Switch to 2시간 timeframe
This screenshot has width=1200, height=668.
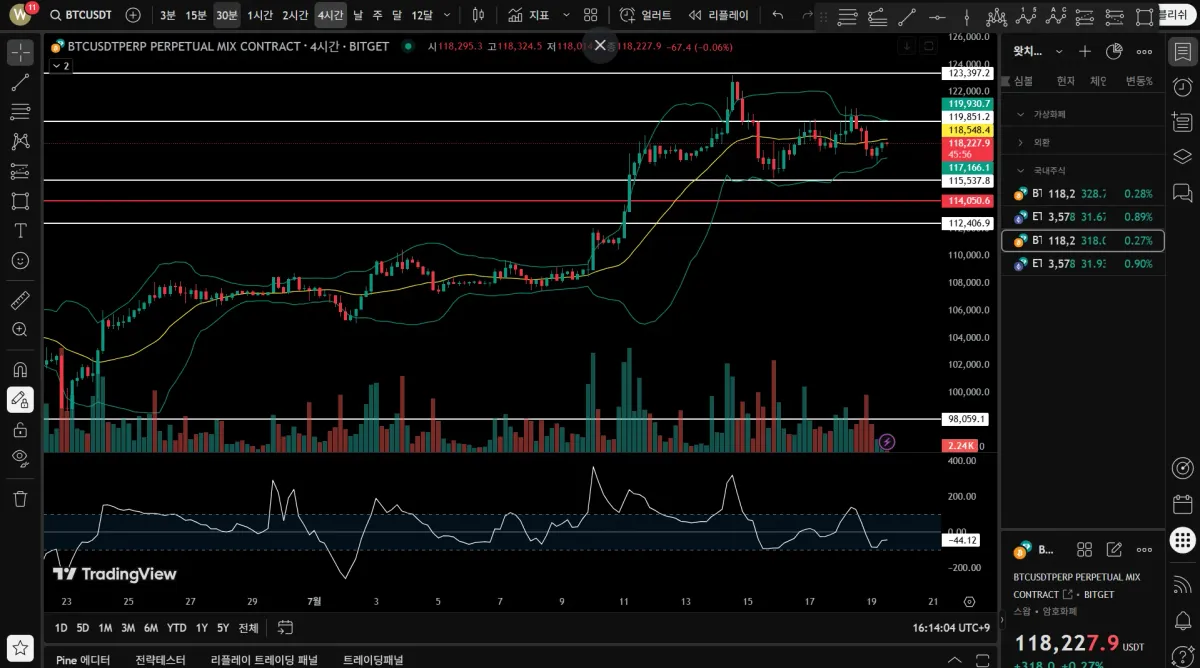click(x=295, y=15)
